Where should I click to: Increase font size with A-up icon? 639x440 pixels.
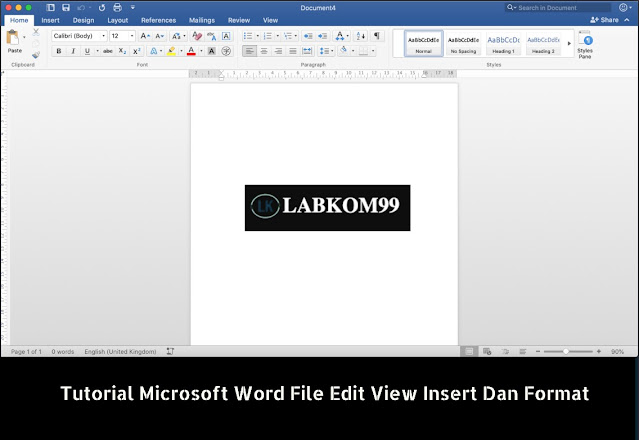tap(145, 36)
